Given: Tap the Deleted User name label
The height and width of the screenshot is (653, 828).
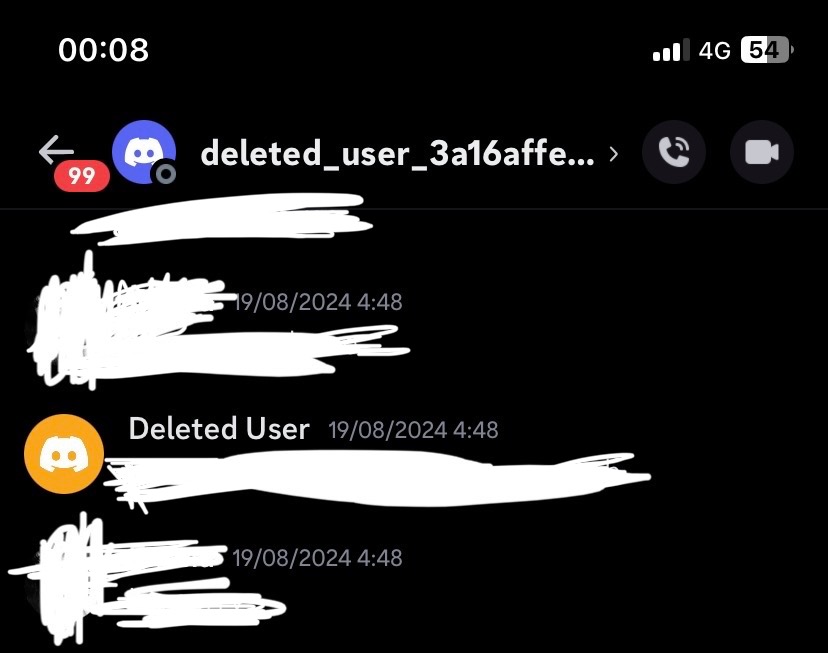Looking at the screenshot, I should pos(219,428).
